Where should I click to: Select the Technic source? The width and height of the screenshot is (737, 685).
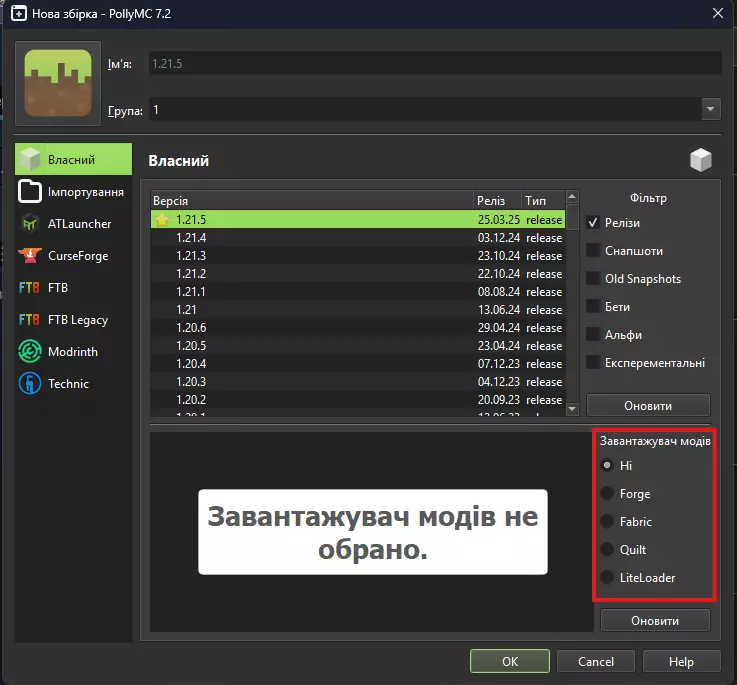(x=73, y=384)
